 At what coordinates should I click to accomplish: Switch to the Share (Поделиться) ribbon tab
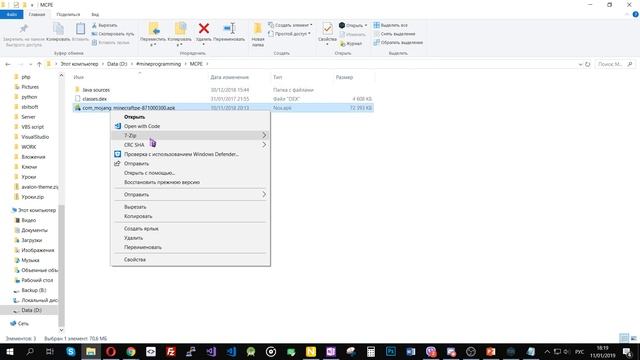click(x=68, y=14)
